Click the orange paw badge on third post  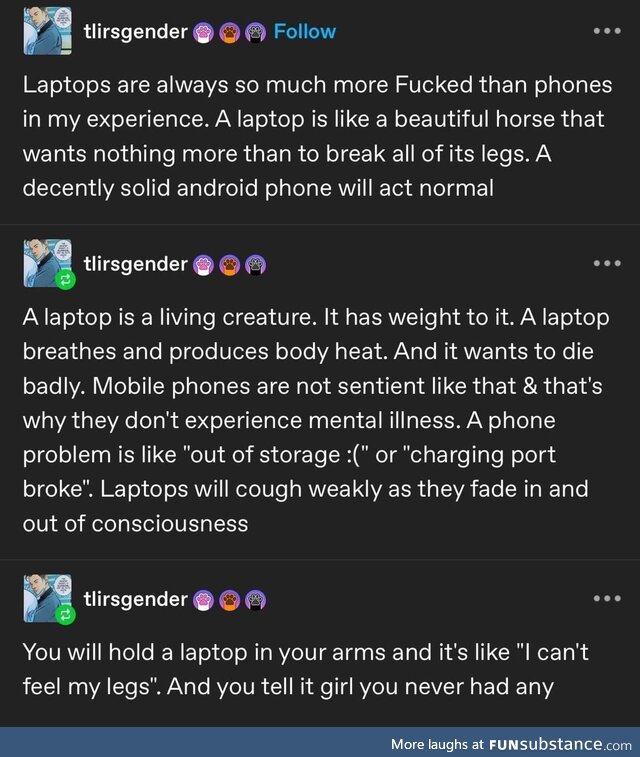coord(230,600)
